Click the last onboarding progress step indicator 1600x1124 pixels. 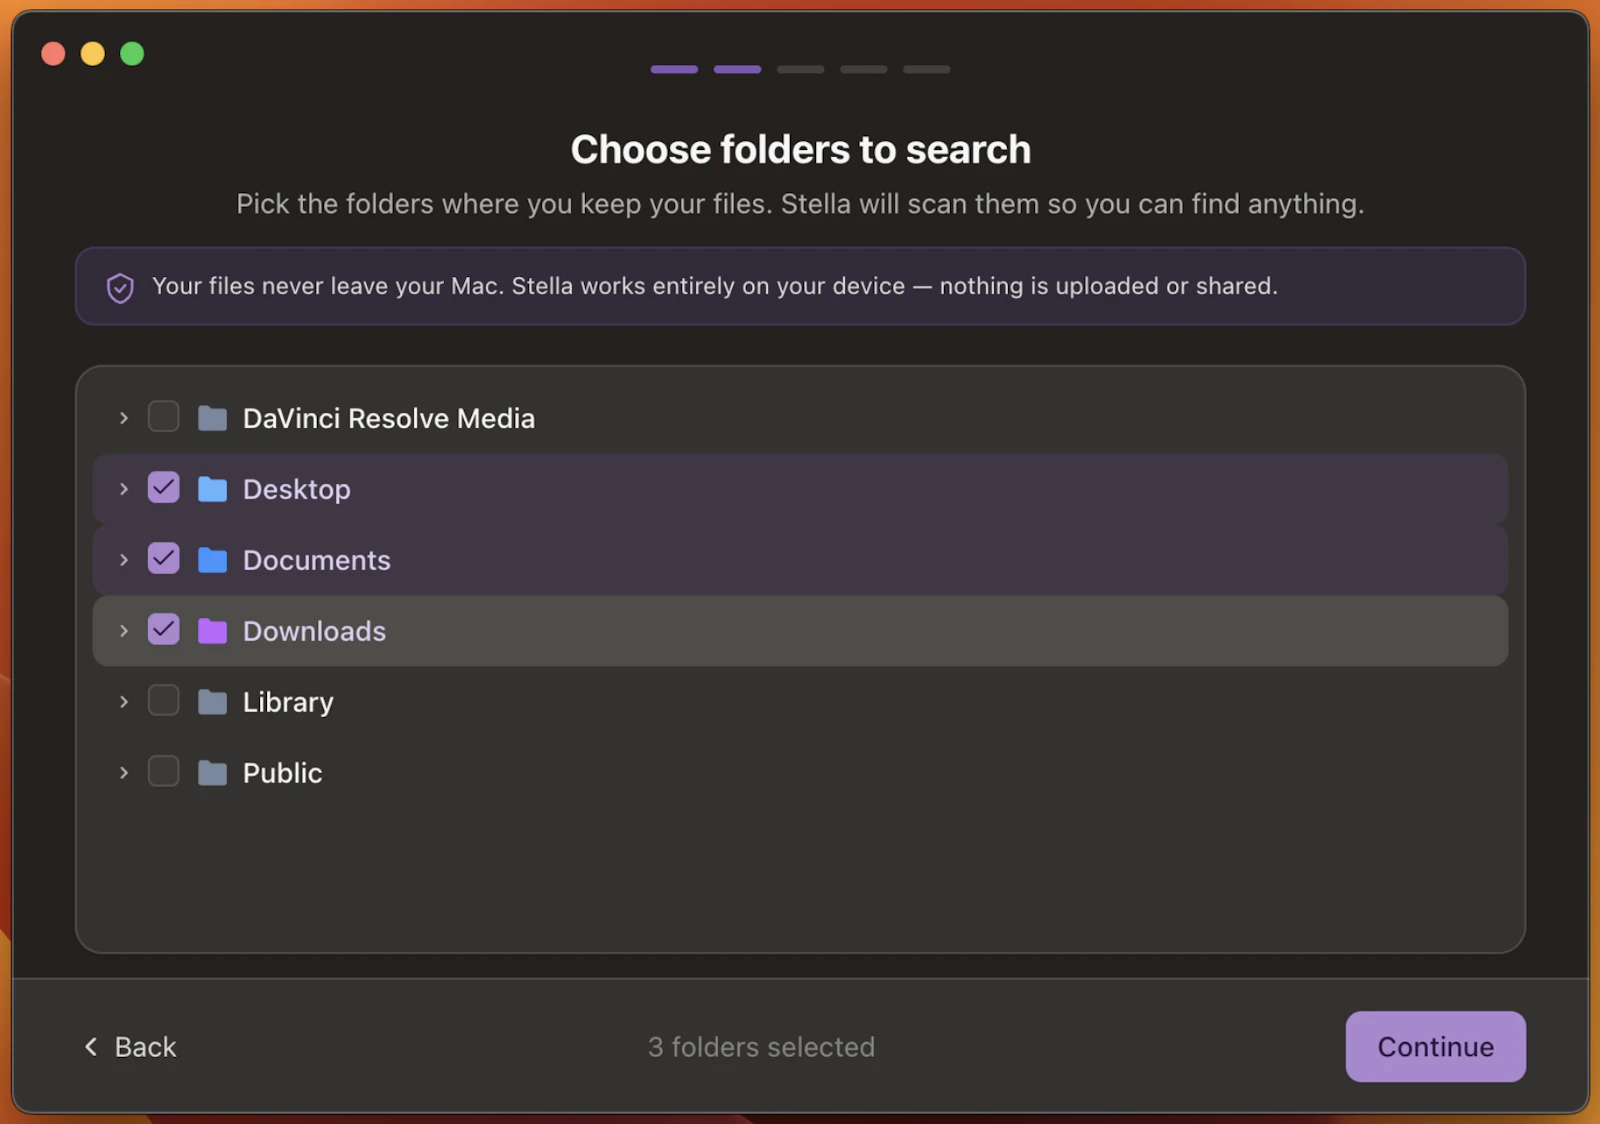[x=927, y=69]
